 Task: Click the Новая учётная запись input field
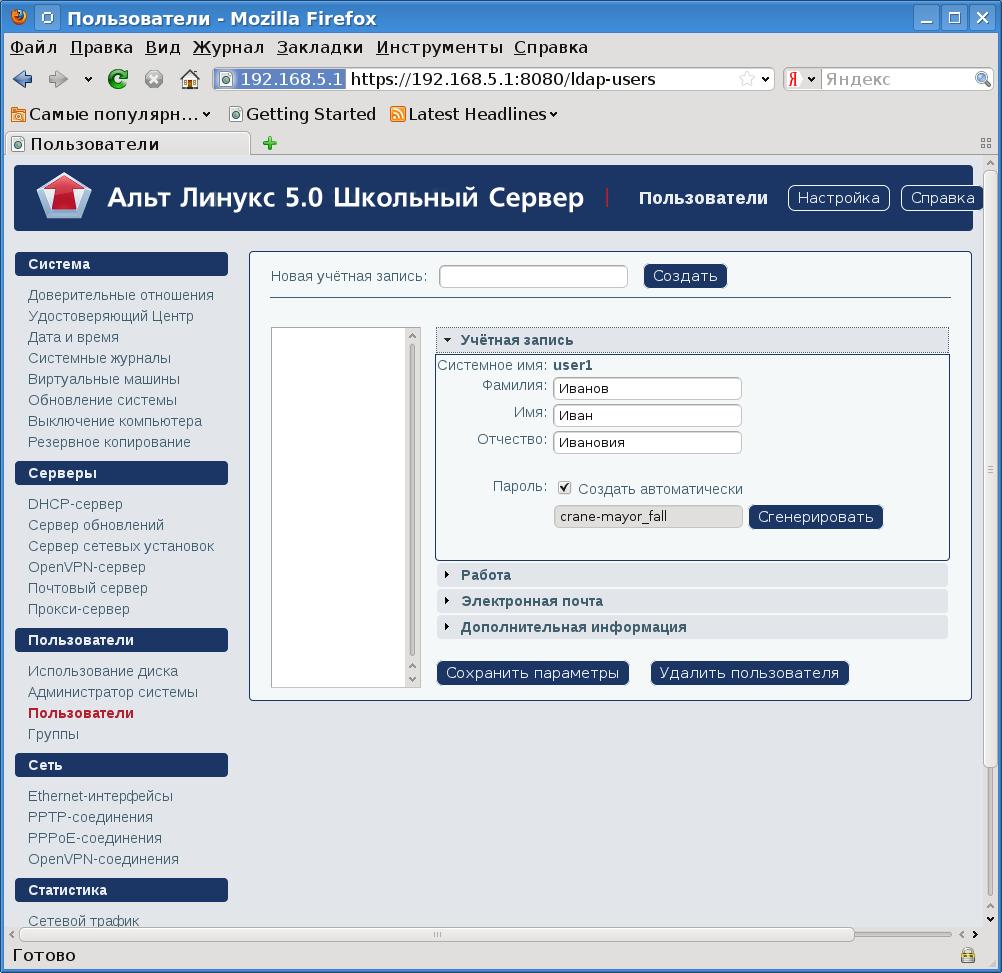click(533, 276)
